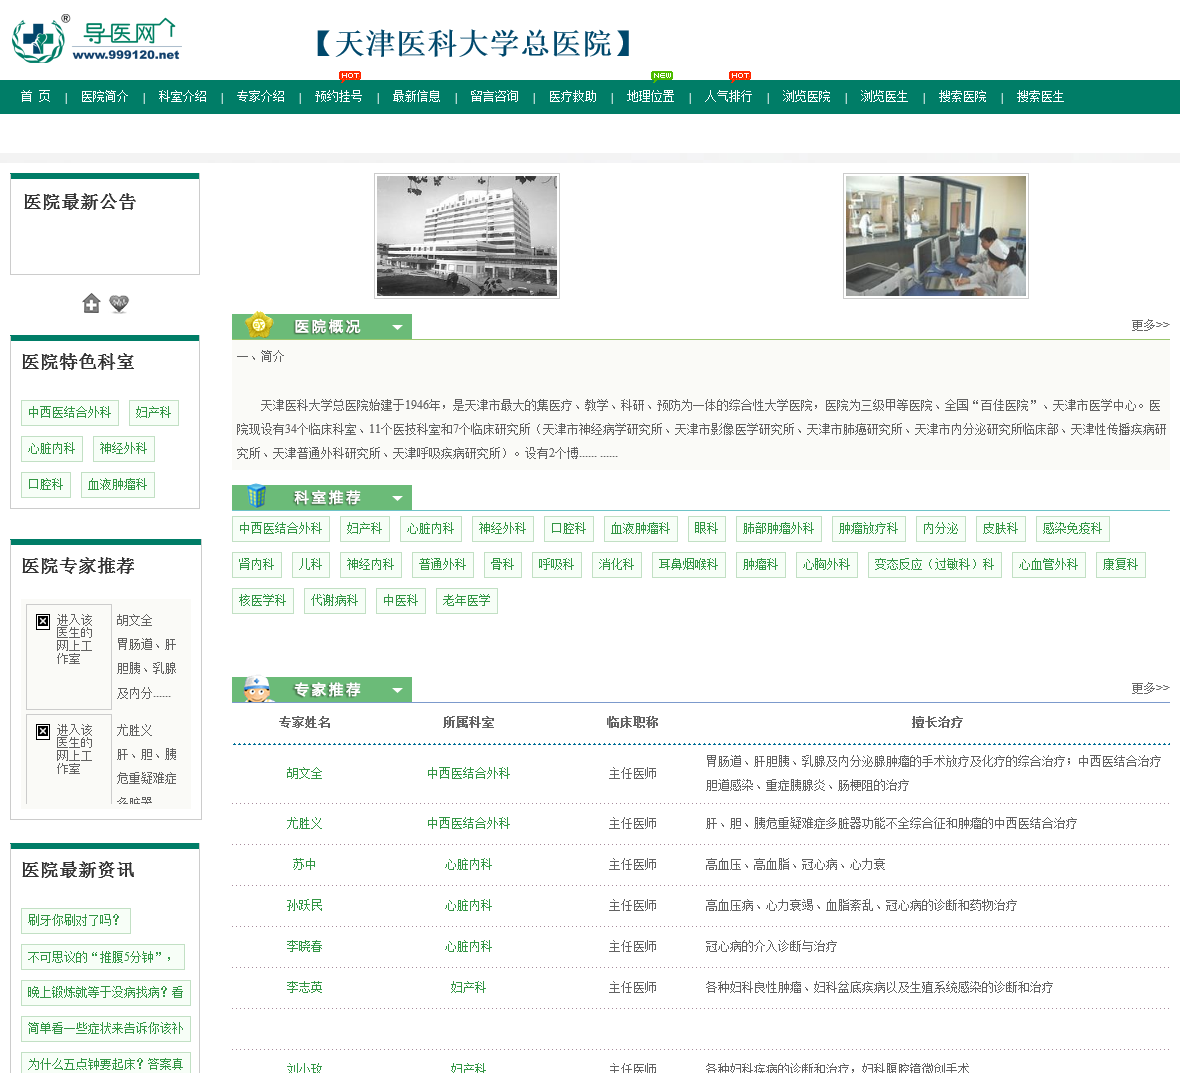Open expert 胡文全 in the table

click(304, 774)
